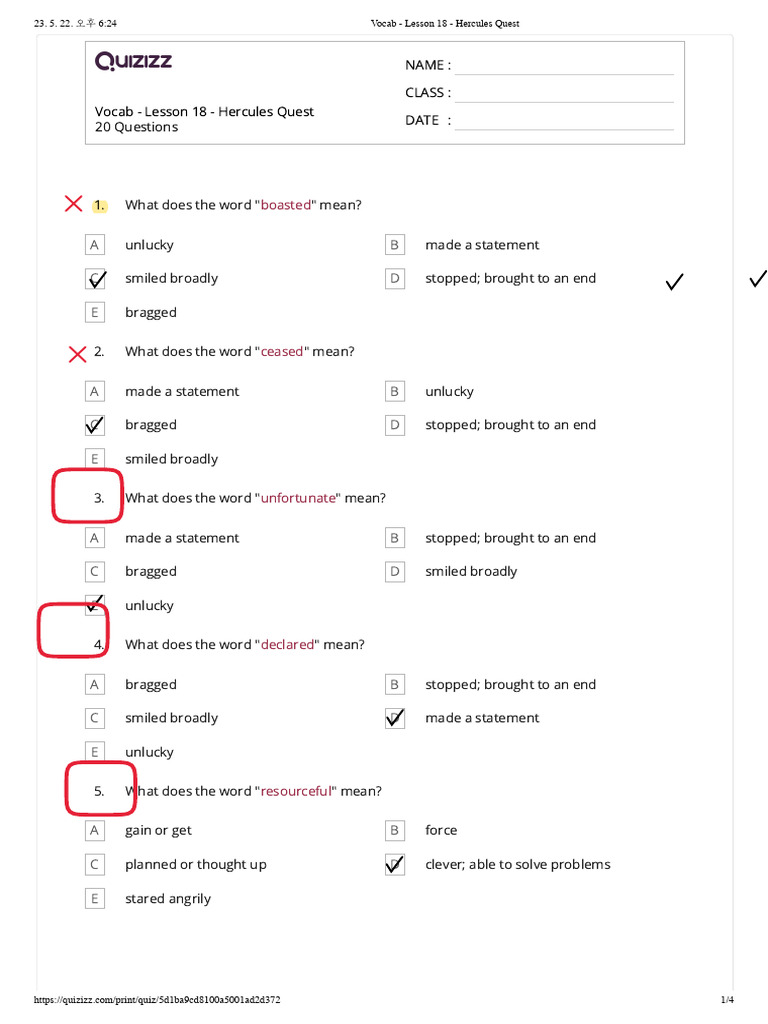Screen dimensions: 768x1024
Task: Click the red word 'unfortunate'
Action: pos(298,498)
